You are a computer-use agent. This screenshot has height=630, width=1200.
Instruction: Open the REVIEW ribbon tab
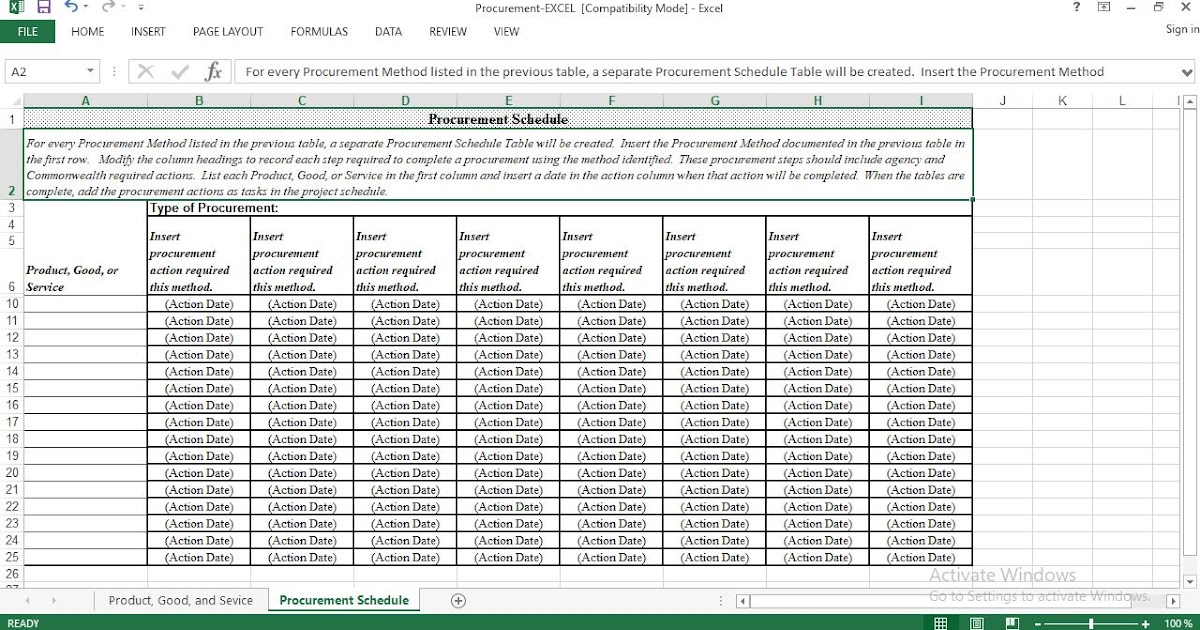tap(448, 32)
